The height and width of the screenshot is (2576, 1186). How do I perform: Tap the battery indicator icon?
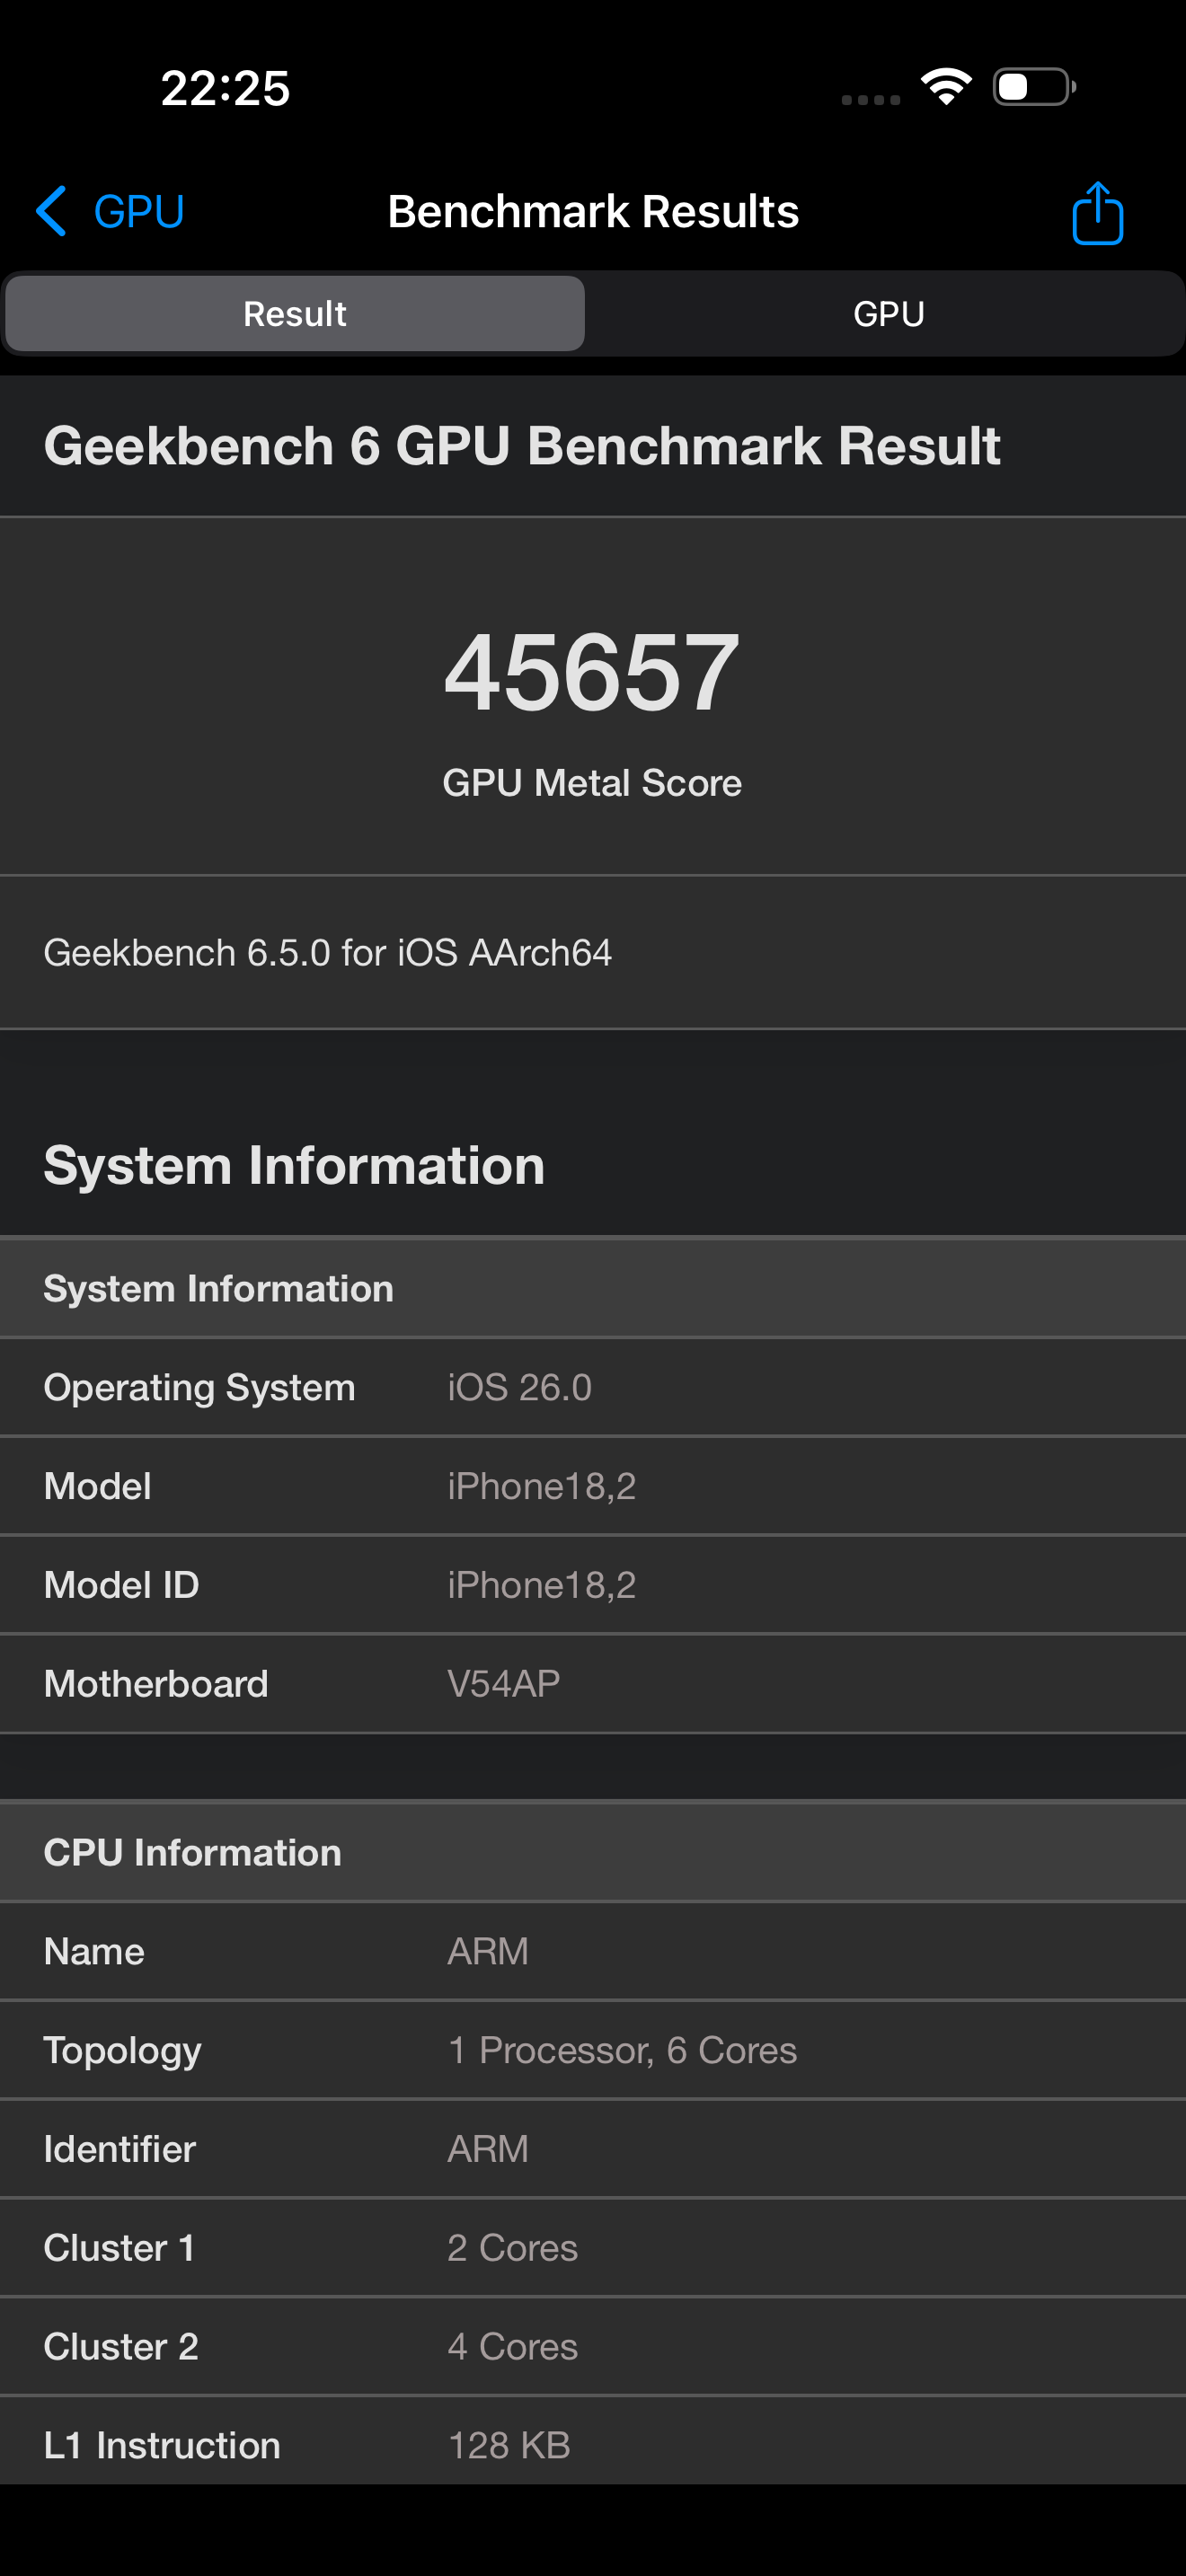click(1033, 87)
